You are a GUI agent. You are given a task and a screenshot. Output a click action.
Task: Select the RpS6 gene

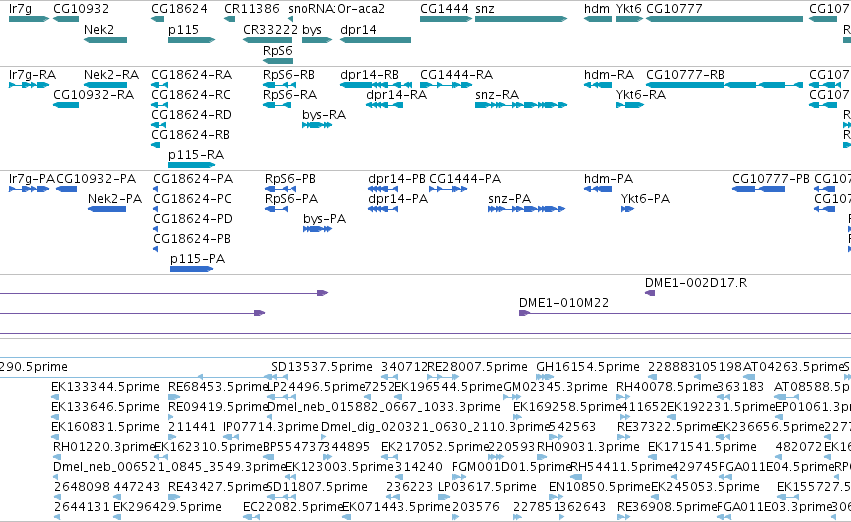point(278,61)
